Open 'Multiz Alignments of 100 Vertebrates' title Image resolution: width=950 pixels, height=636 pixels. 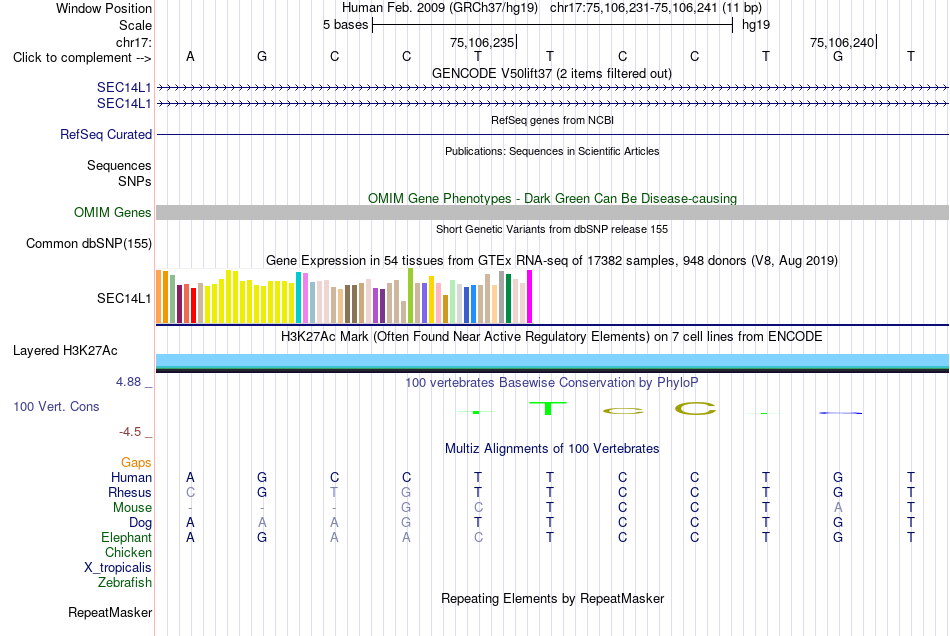[552, 448]
